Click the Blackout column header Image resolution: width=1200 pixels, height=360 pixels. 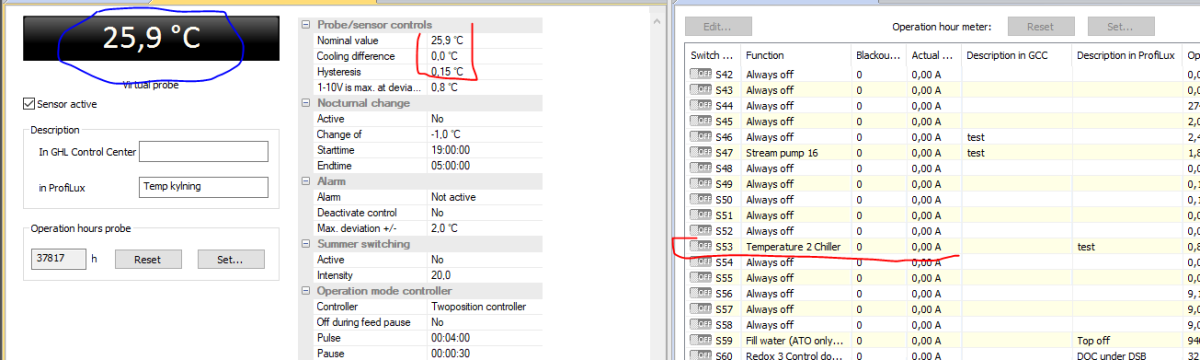878,55
